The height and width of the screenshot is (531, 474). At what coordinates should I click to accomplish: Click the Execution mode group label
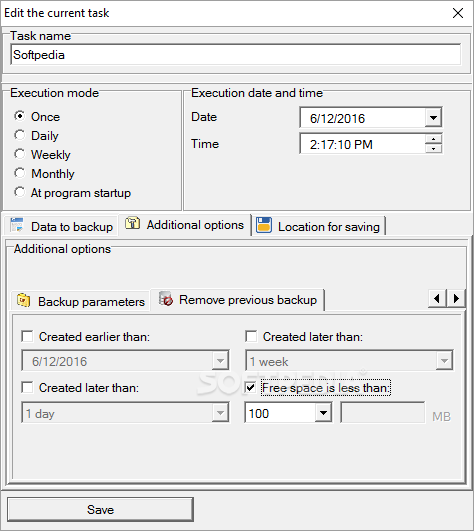(55, 92)
